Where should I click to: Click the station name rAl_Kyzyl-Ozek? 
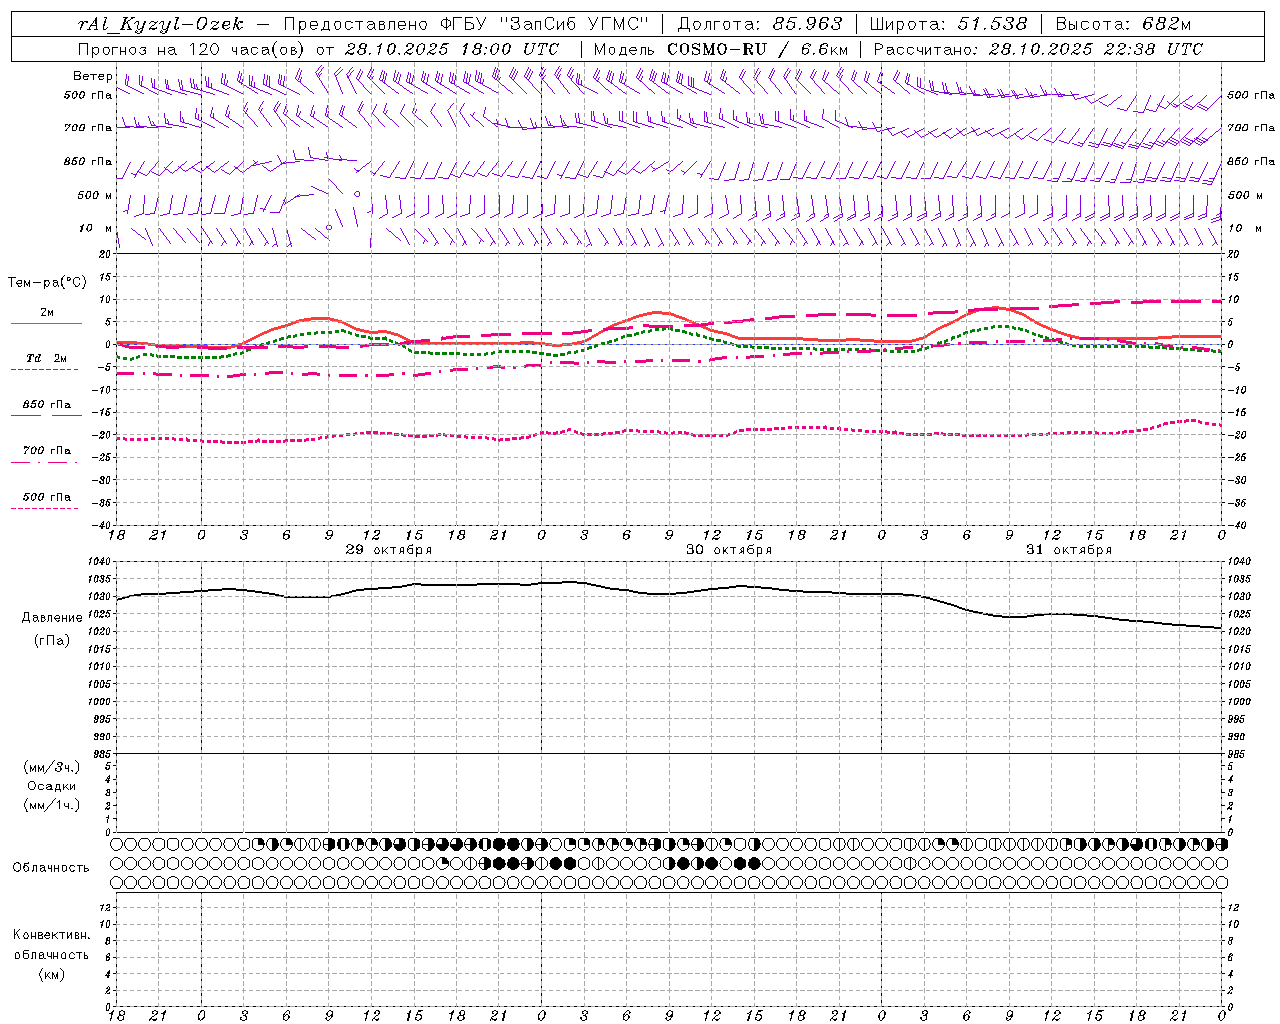tap(160, 24)
